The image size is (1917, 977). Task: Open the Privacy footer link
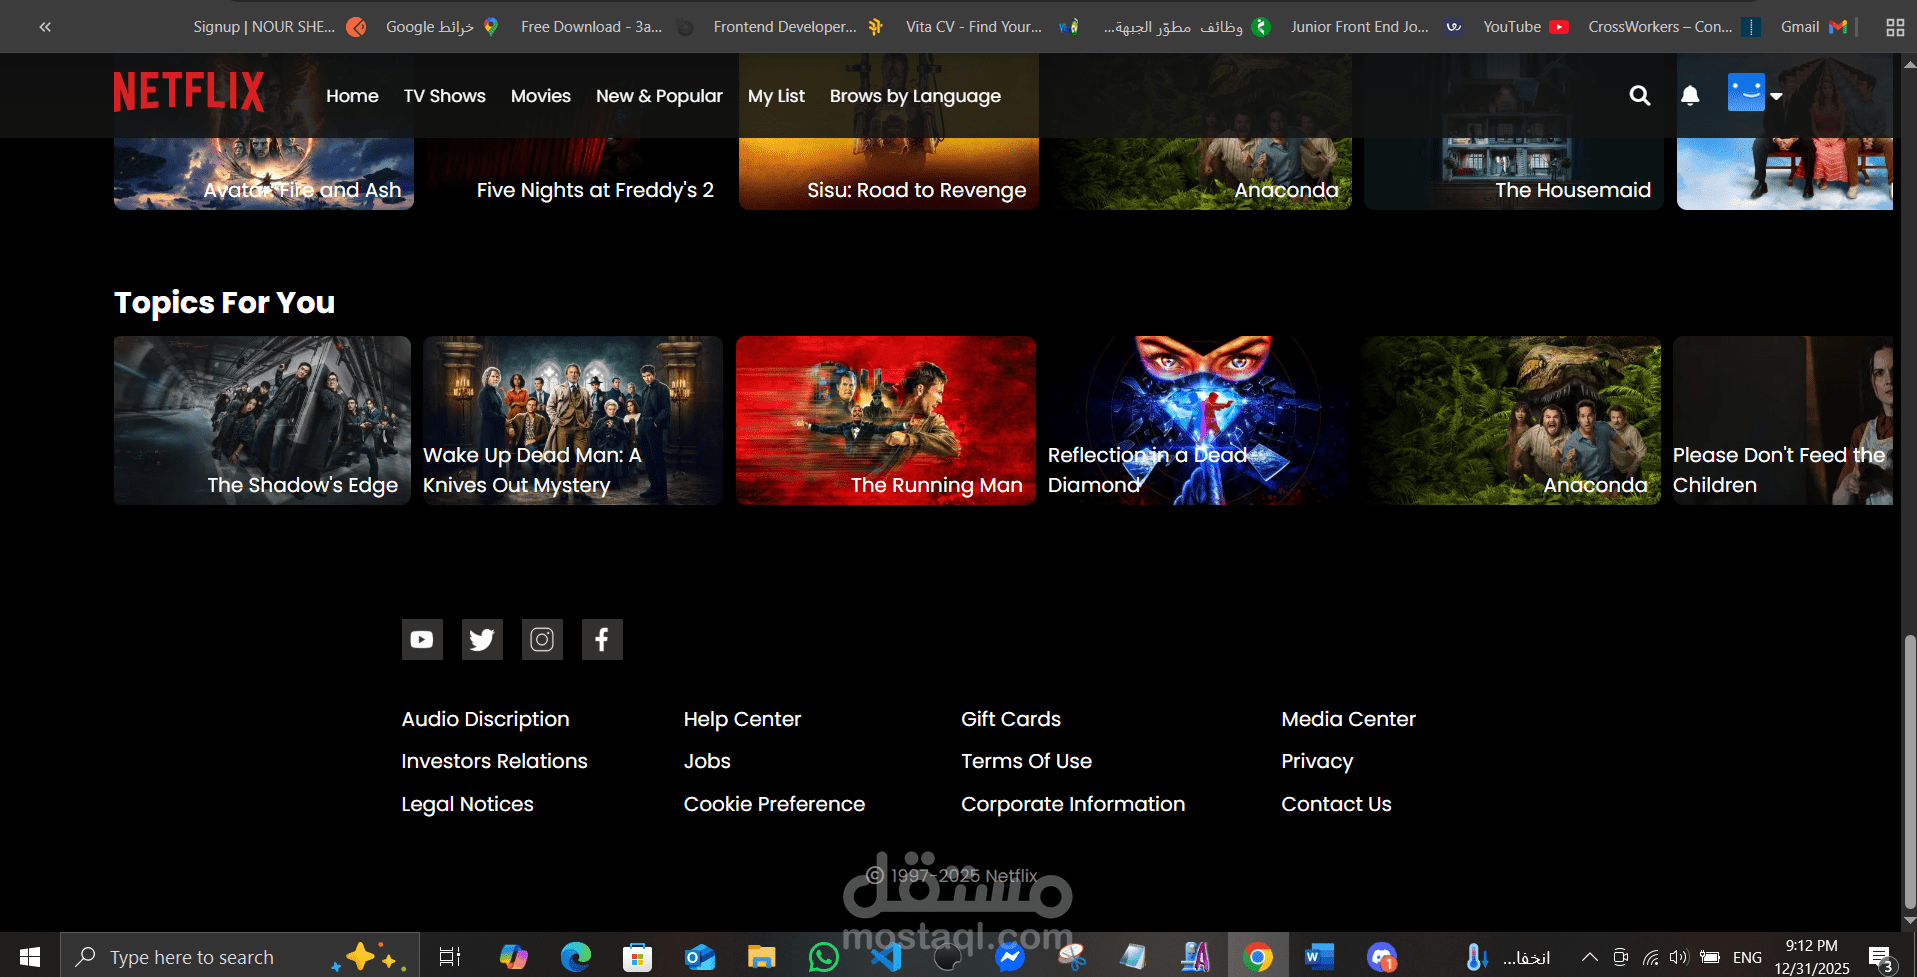1317,761
